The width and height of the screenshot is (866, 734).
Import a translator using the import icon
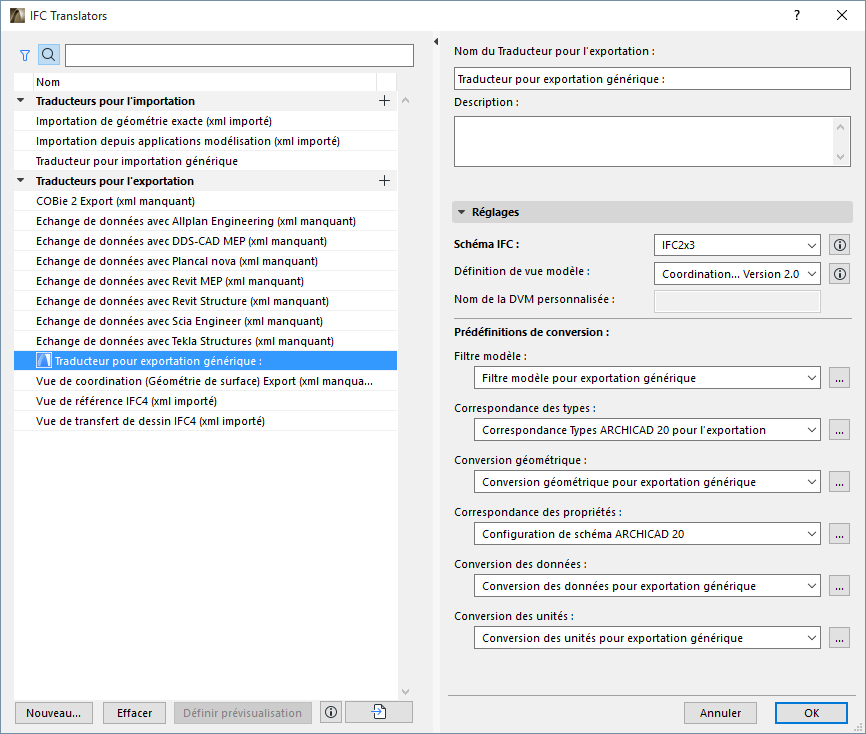(x=378, y=712)
